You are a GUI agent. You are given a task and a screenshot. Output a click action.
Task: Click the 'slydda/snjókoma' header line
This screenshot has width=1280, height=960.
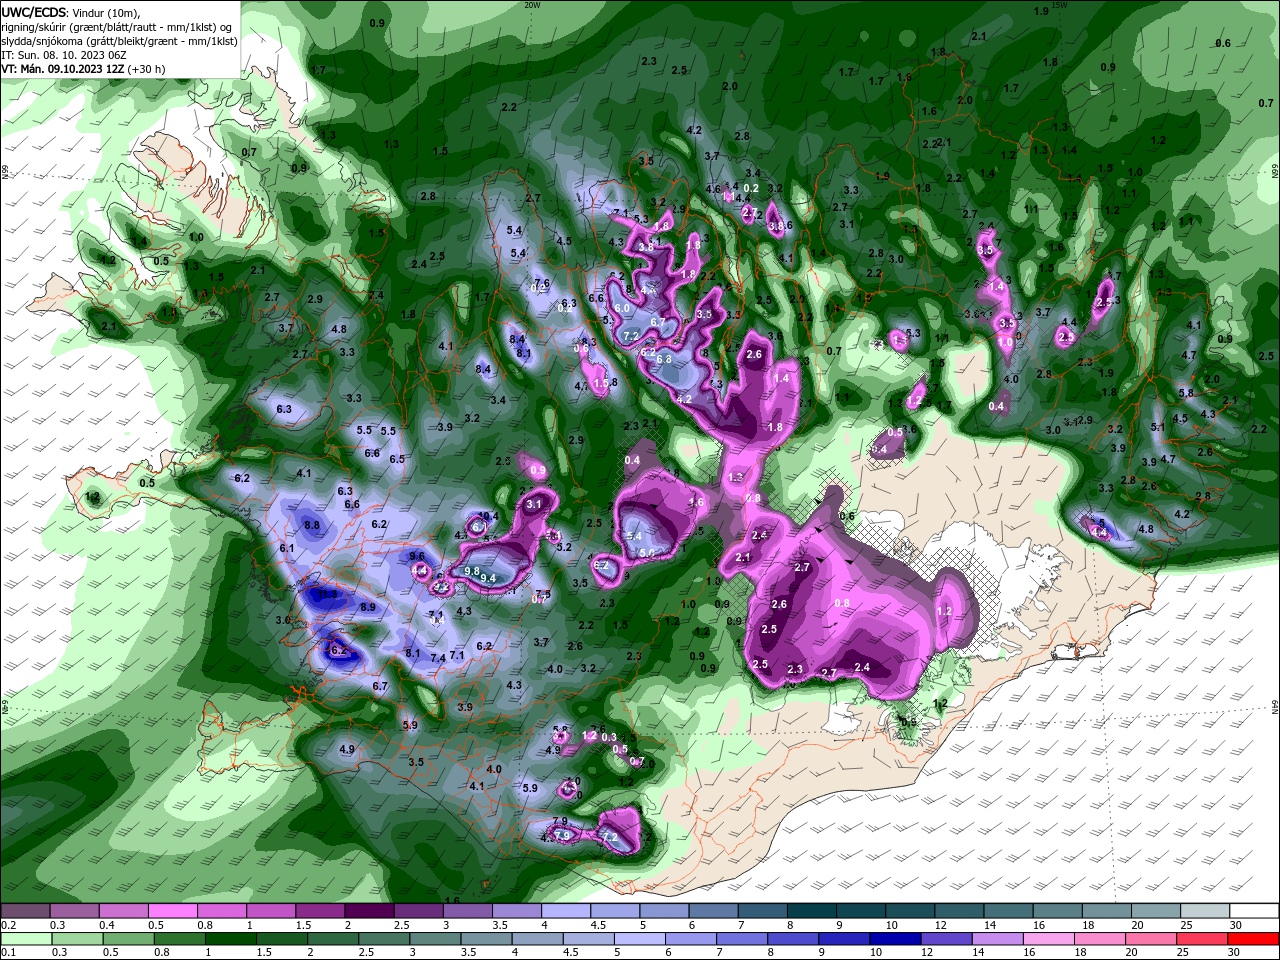[x=119, y=41]
